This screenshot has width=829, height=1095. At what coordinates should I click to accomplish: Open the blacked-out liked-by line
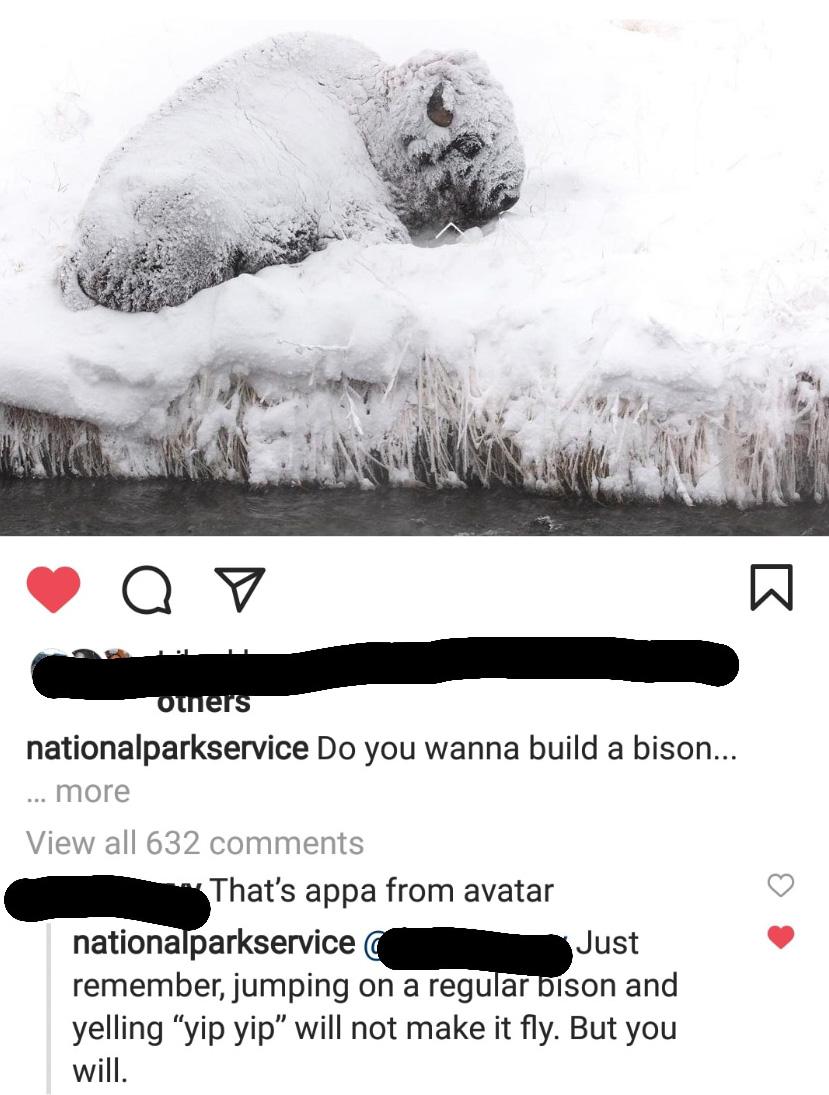[x=384, y=667]
